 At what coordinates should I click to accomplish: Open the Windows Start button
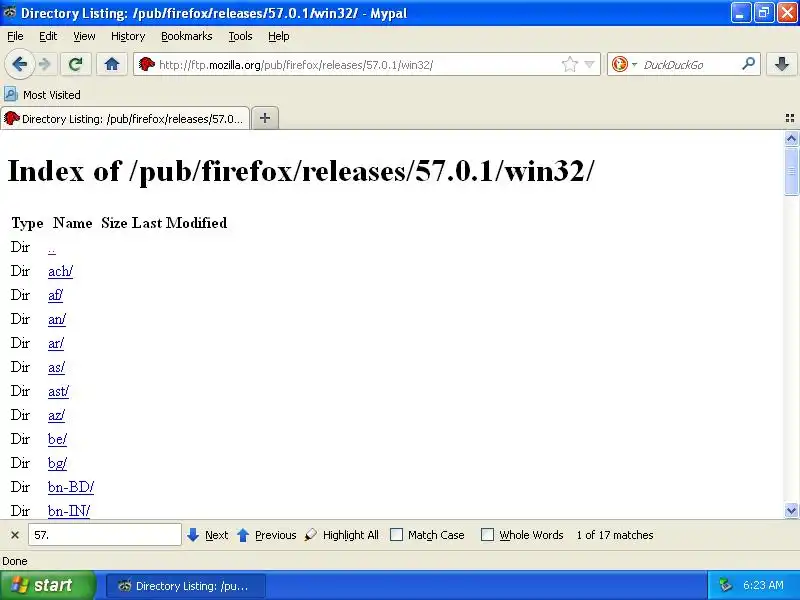tap(47, 585)
